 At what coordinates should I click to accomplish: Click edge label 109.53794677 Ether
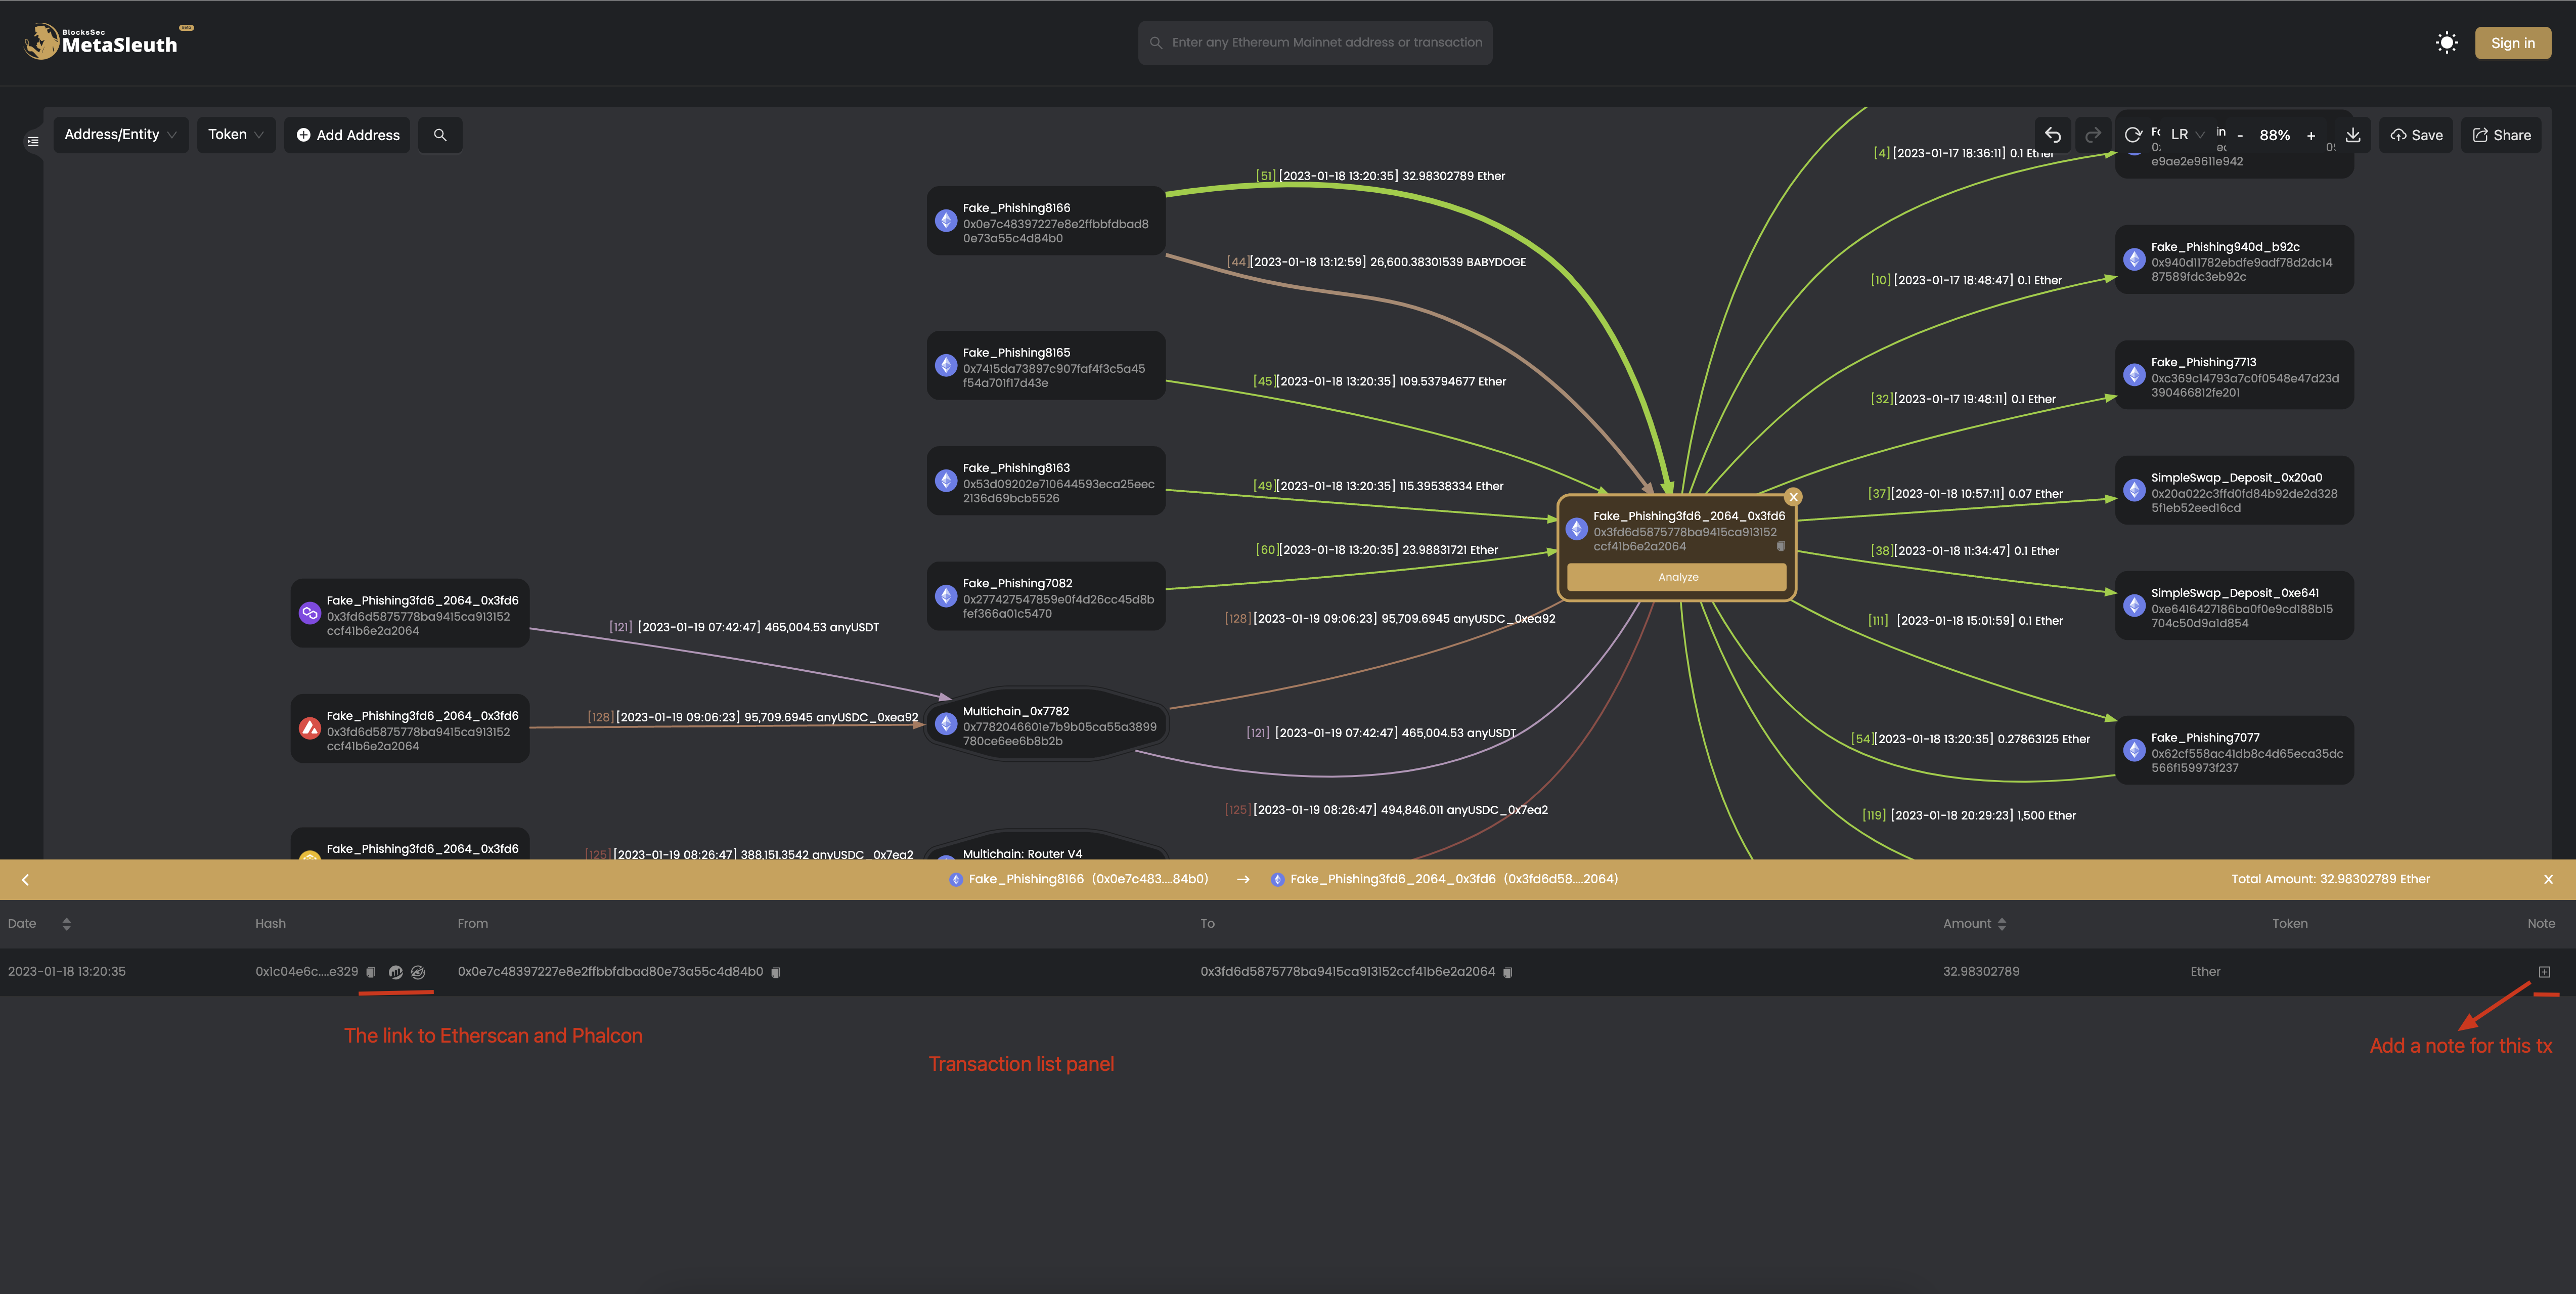coord(1379,382)
